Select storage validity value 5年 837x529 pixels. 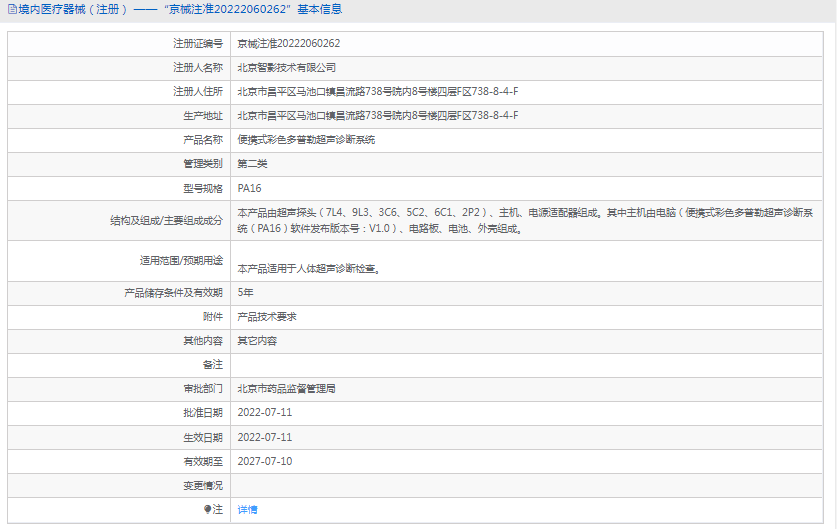click(x=246, y=293)
